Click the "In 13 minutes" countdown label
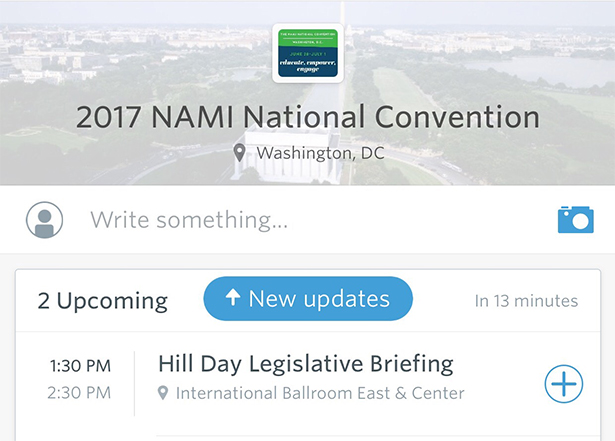This screenshot has width=615, height=441. [526, 300]
